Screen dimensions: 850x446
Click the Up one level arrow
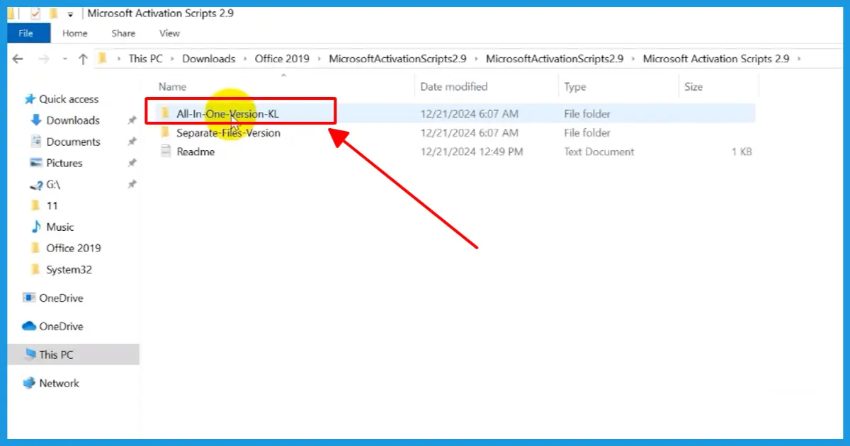(x=81, y=59)
